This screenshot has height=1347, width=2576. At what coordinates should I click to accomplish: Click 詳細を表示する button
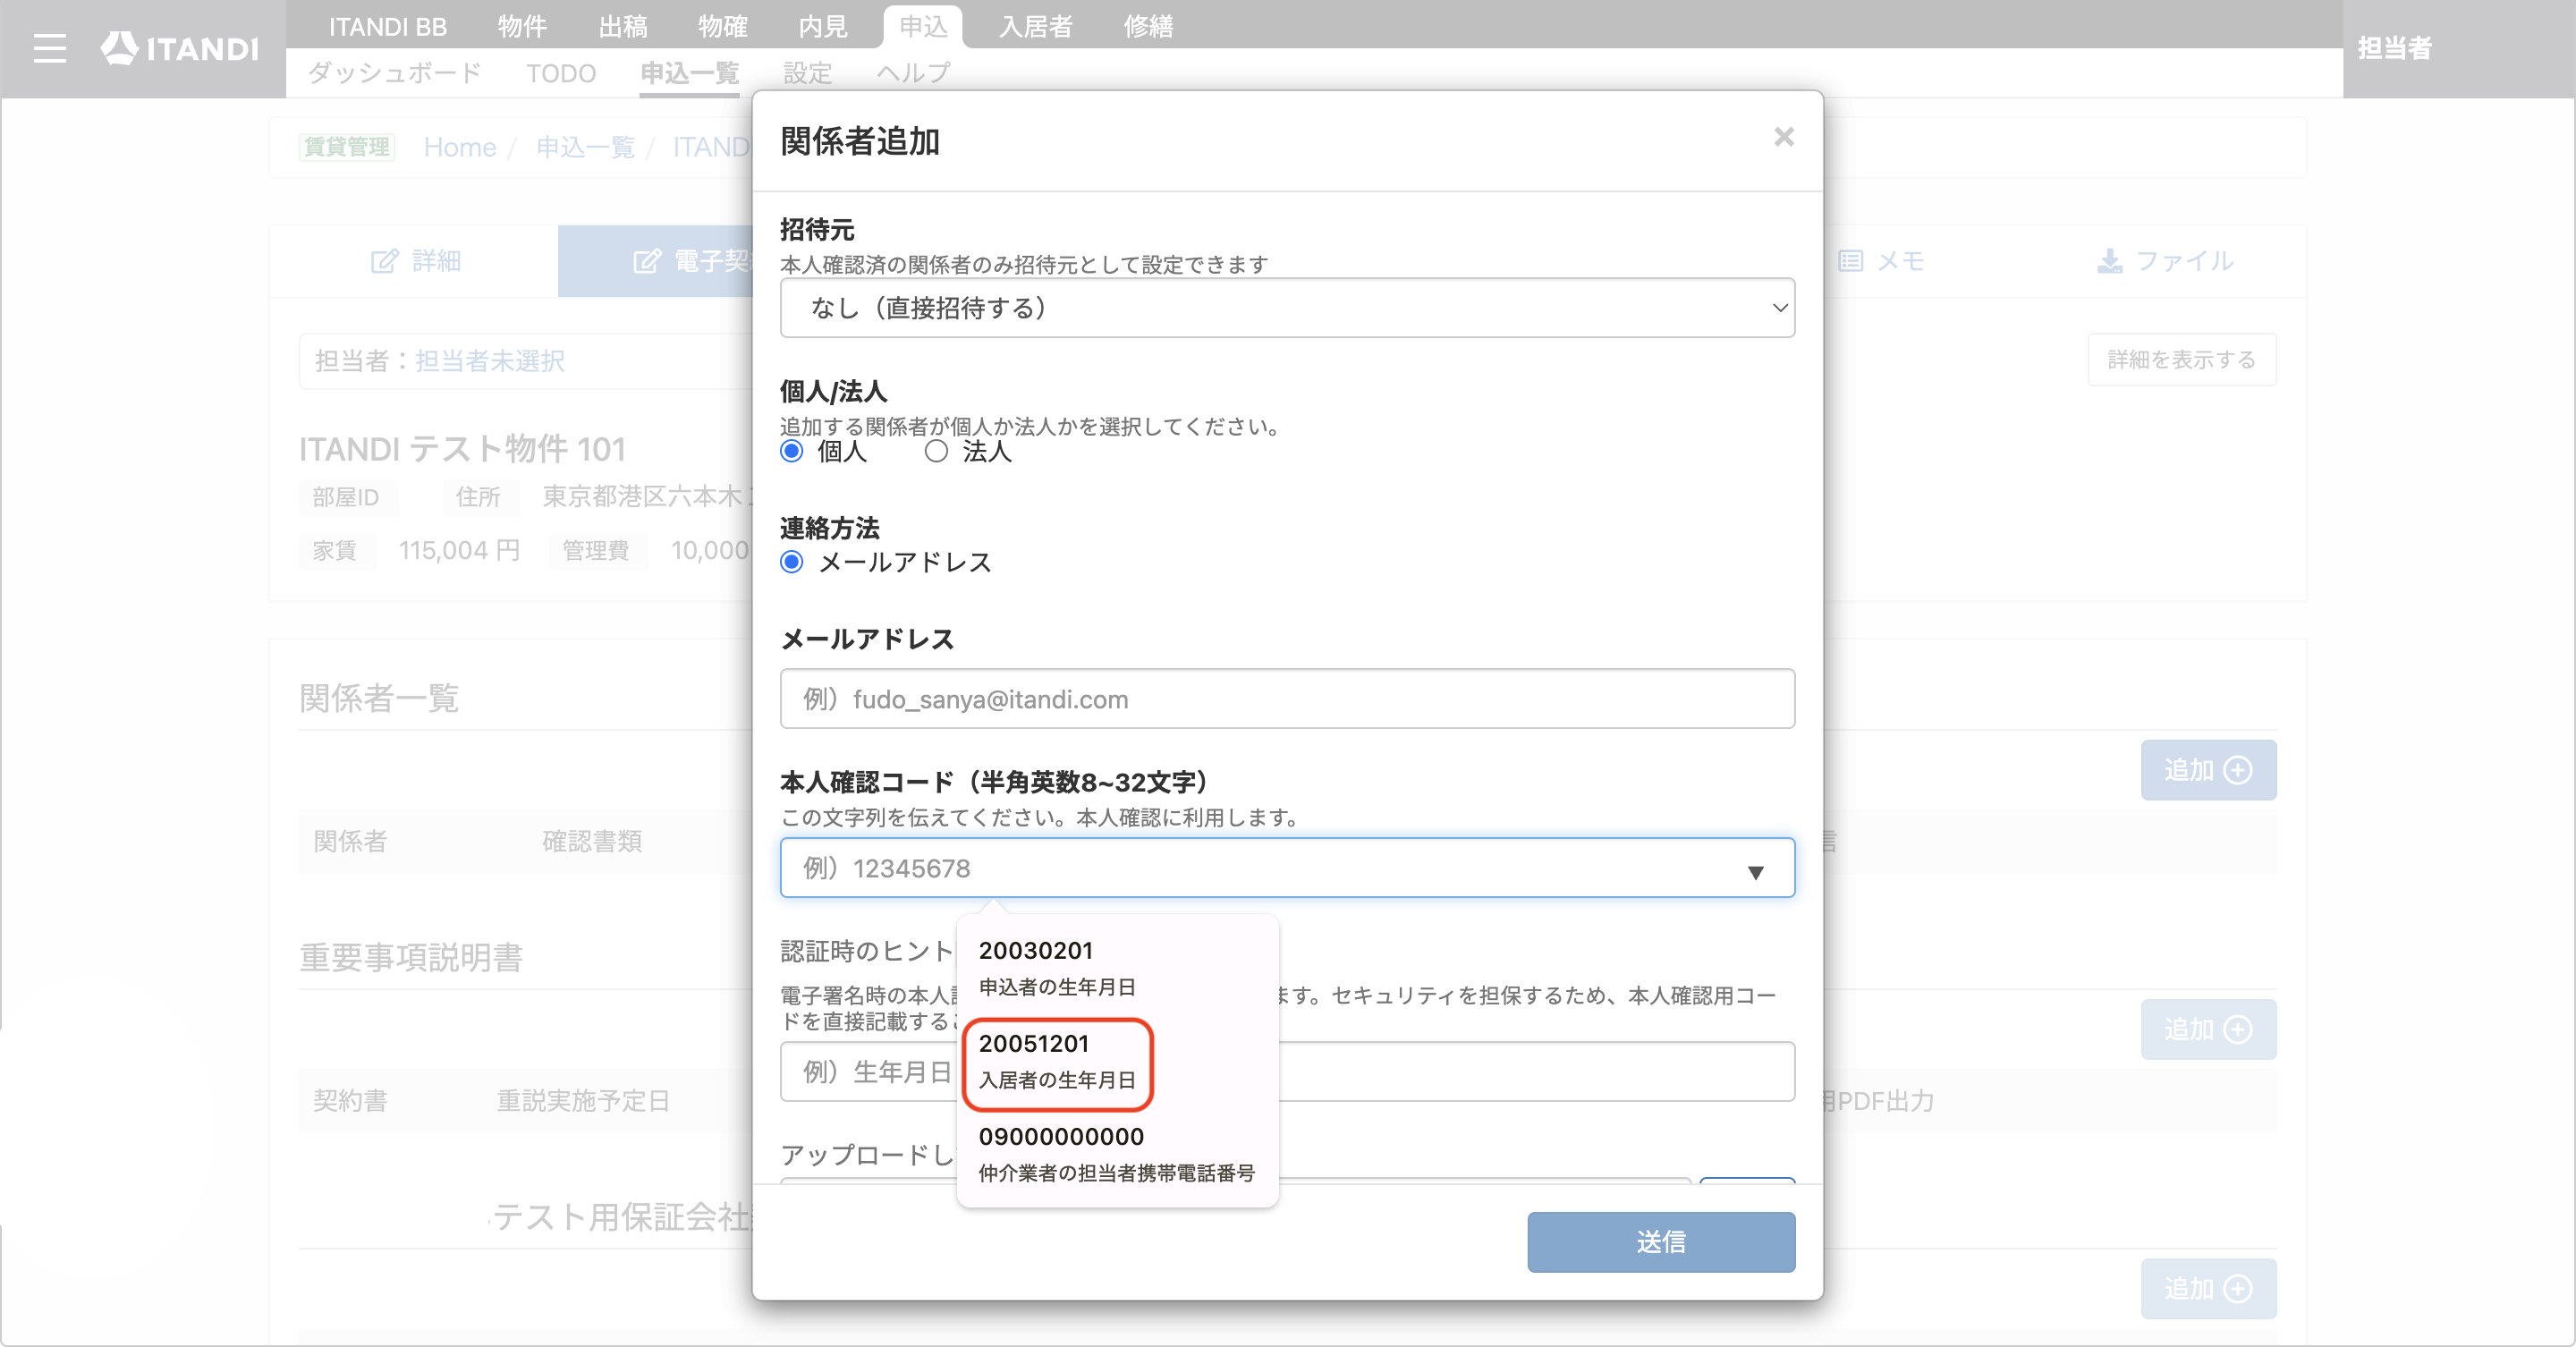[x=2181, y=360]
